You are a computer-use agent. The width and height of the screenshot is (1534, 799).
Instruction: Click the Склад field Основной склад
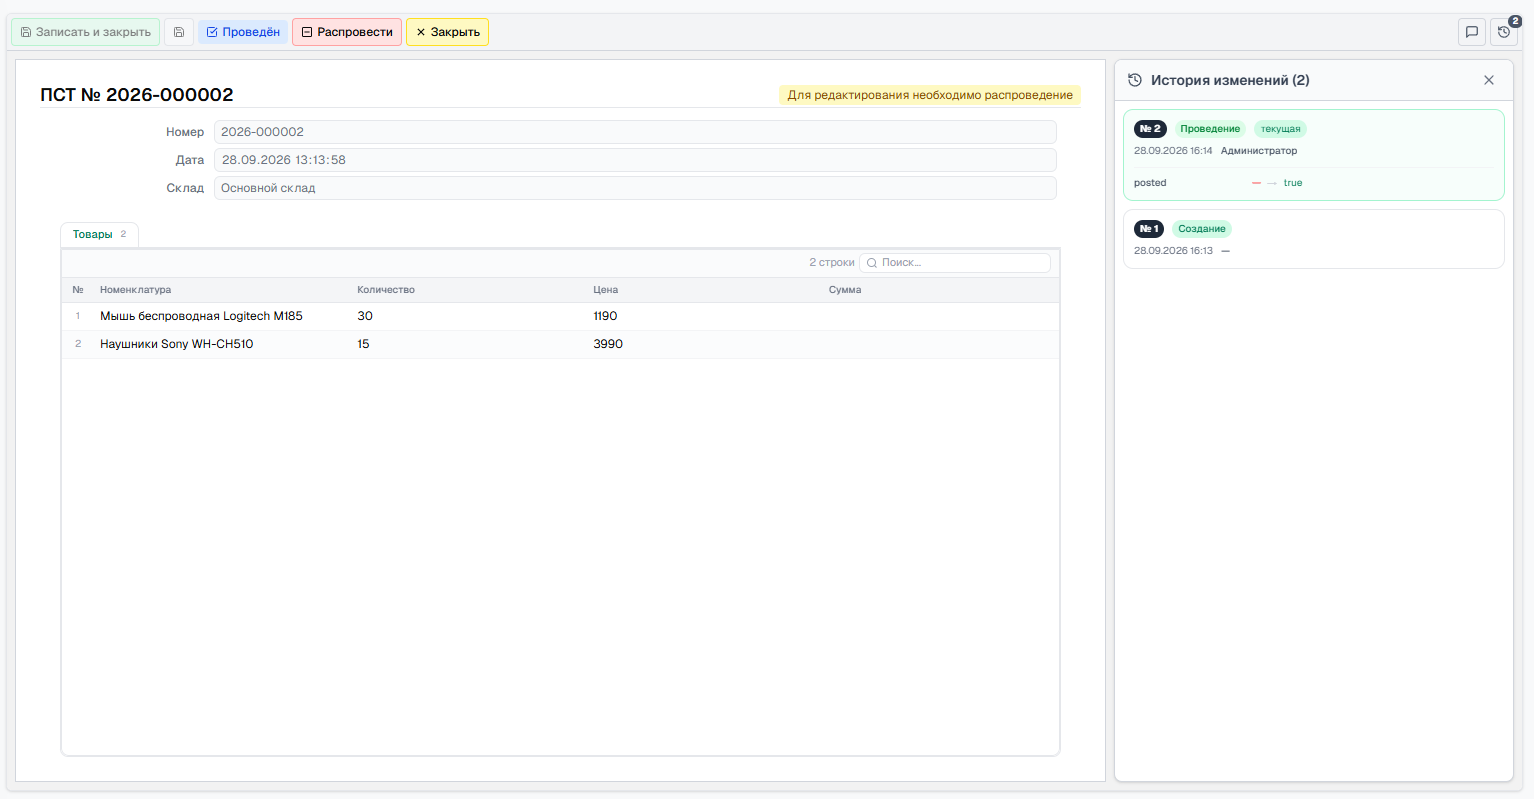point(635,188)
